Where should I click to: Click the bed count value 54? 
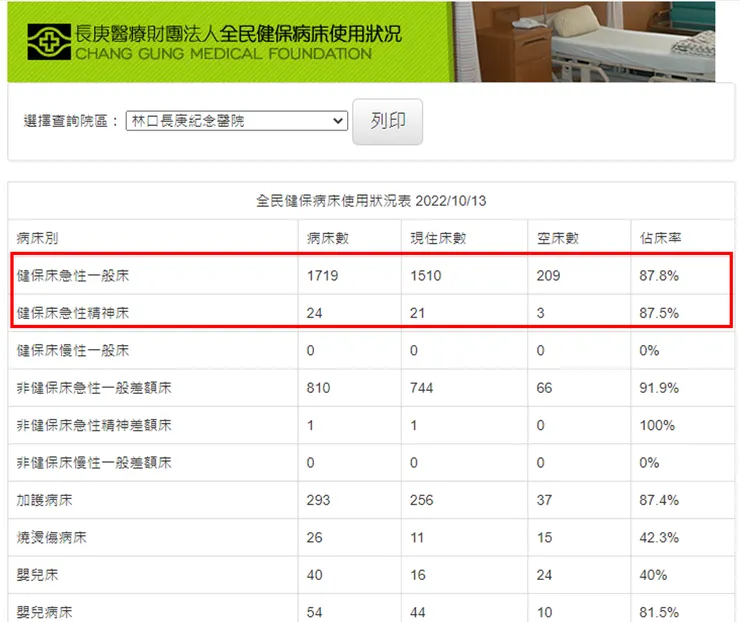314,613
